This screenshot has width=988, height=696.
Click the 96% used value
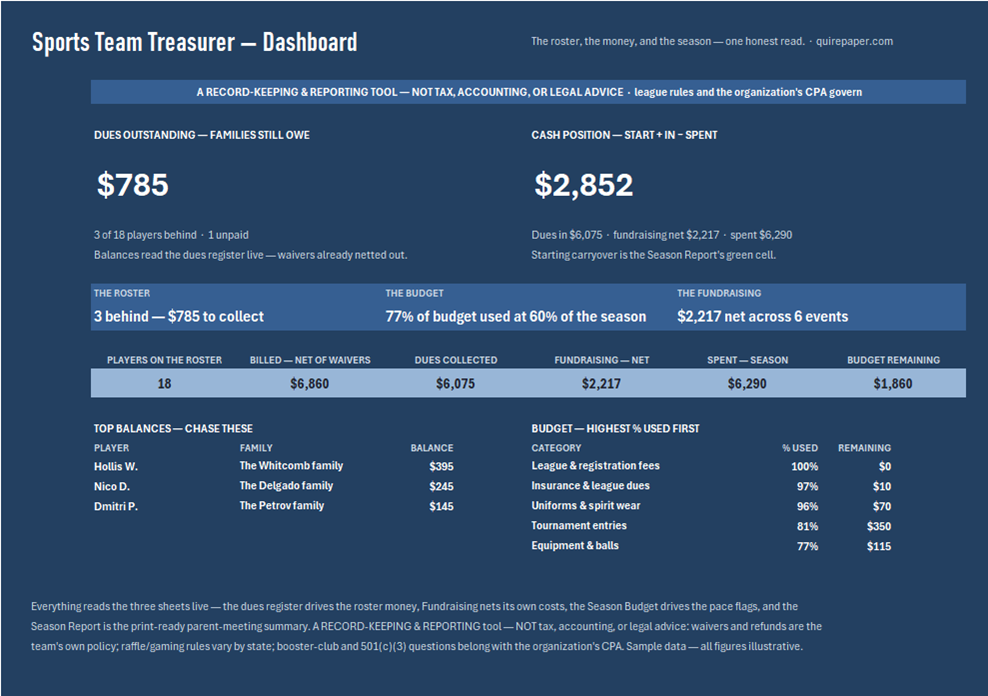[x=807, y=507]
